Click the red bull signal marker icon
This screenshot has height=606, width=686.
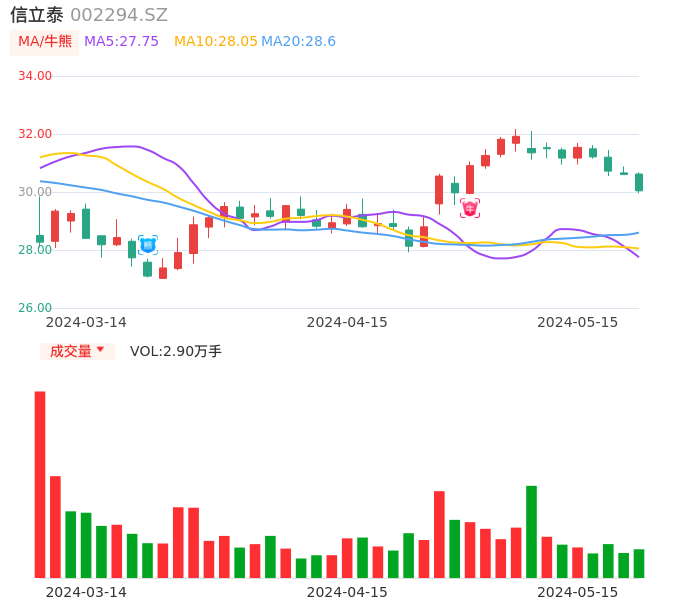[469, 208]
